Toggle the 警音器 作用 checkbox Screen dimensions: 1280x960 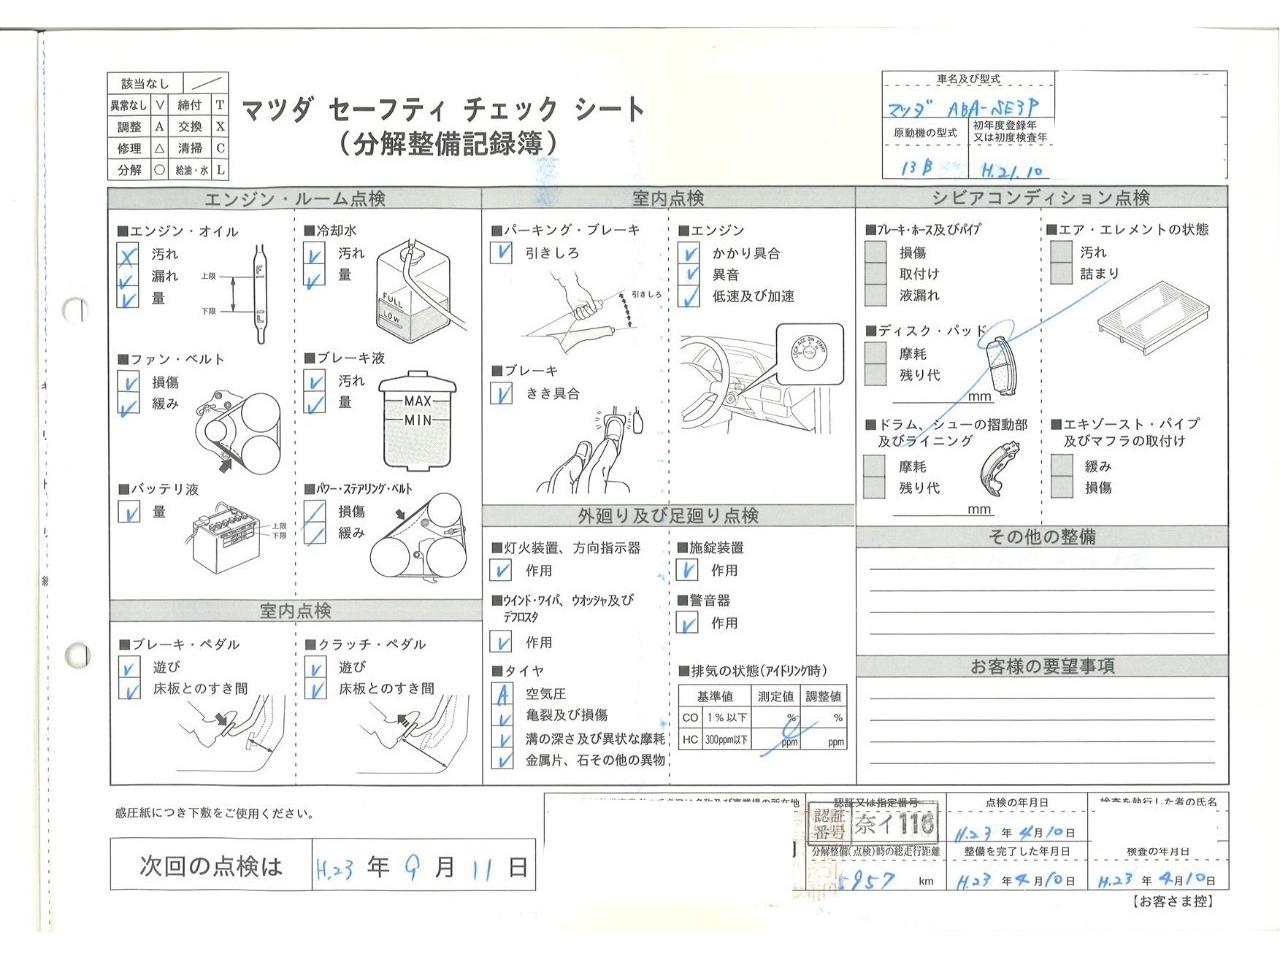coord(687,623)
